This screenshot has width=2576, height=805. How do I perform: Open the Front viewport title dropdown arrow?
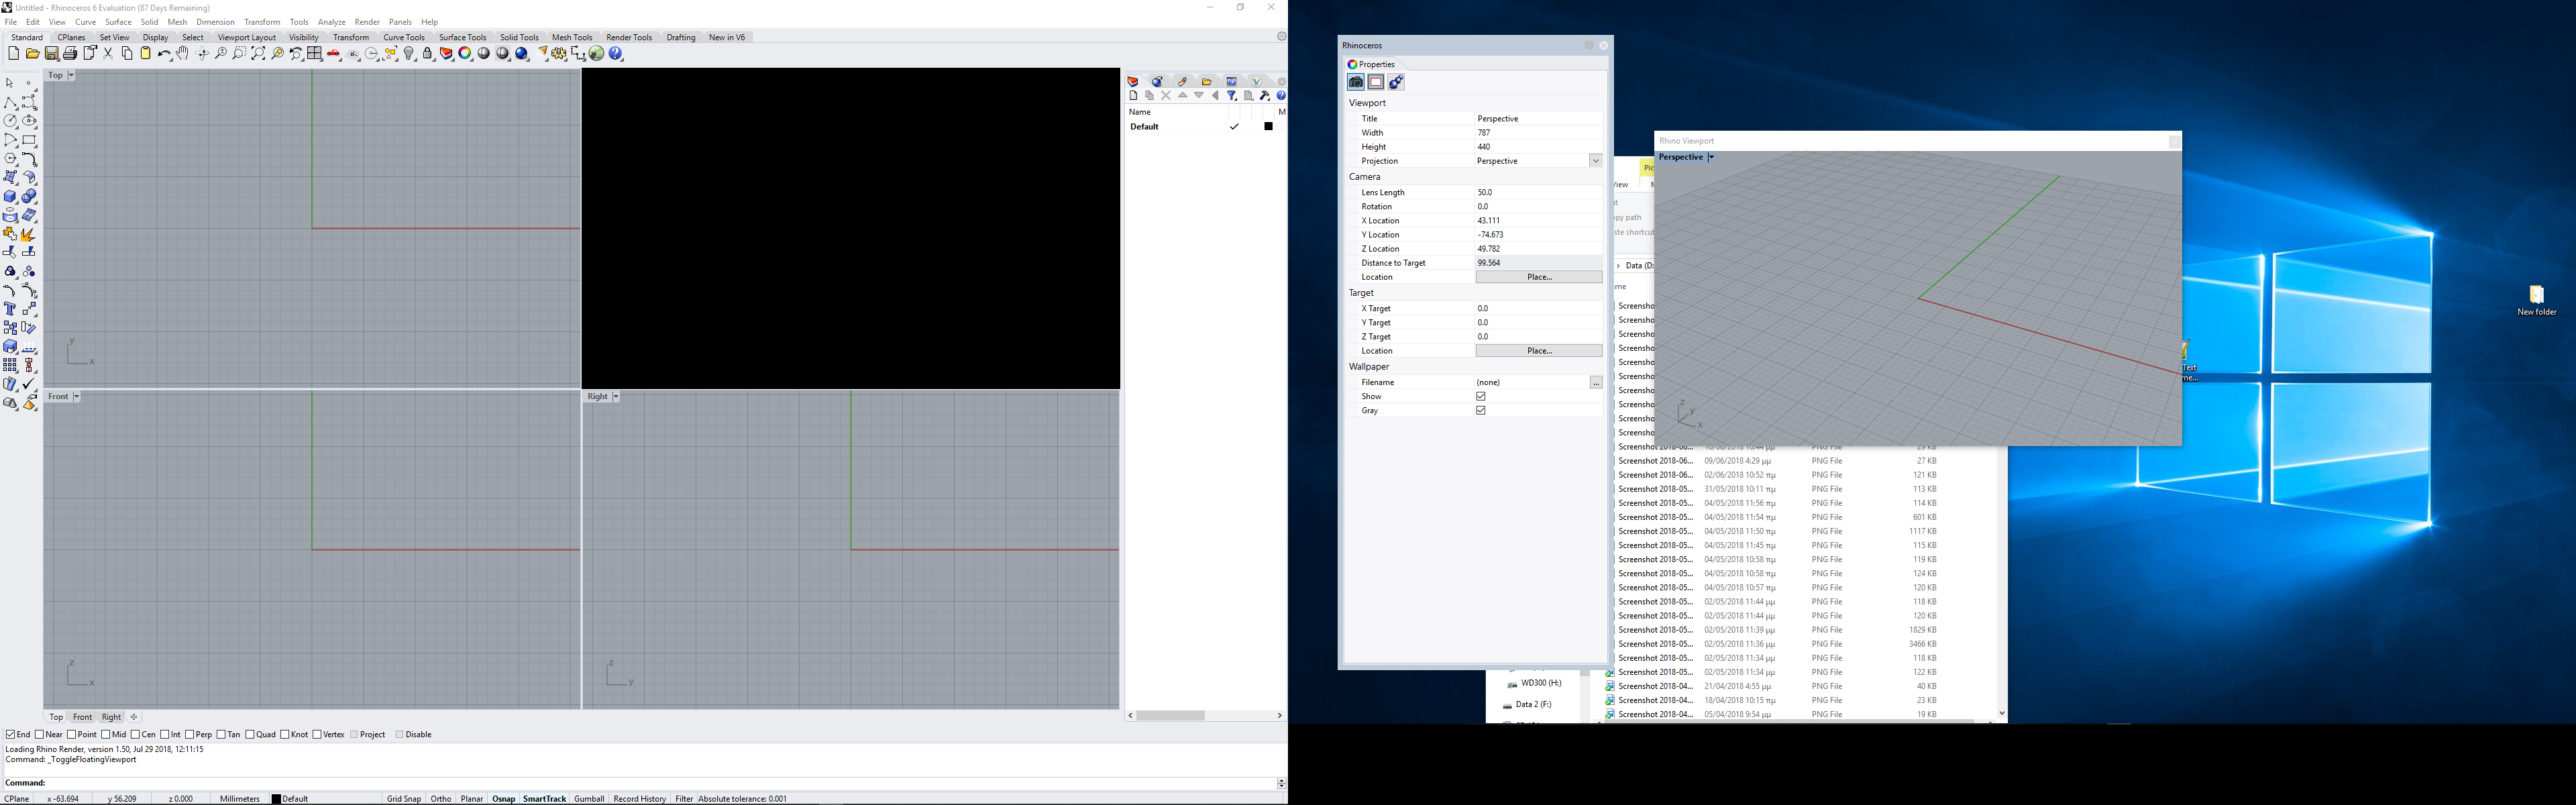tap(76, 397)
